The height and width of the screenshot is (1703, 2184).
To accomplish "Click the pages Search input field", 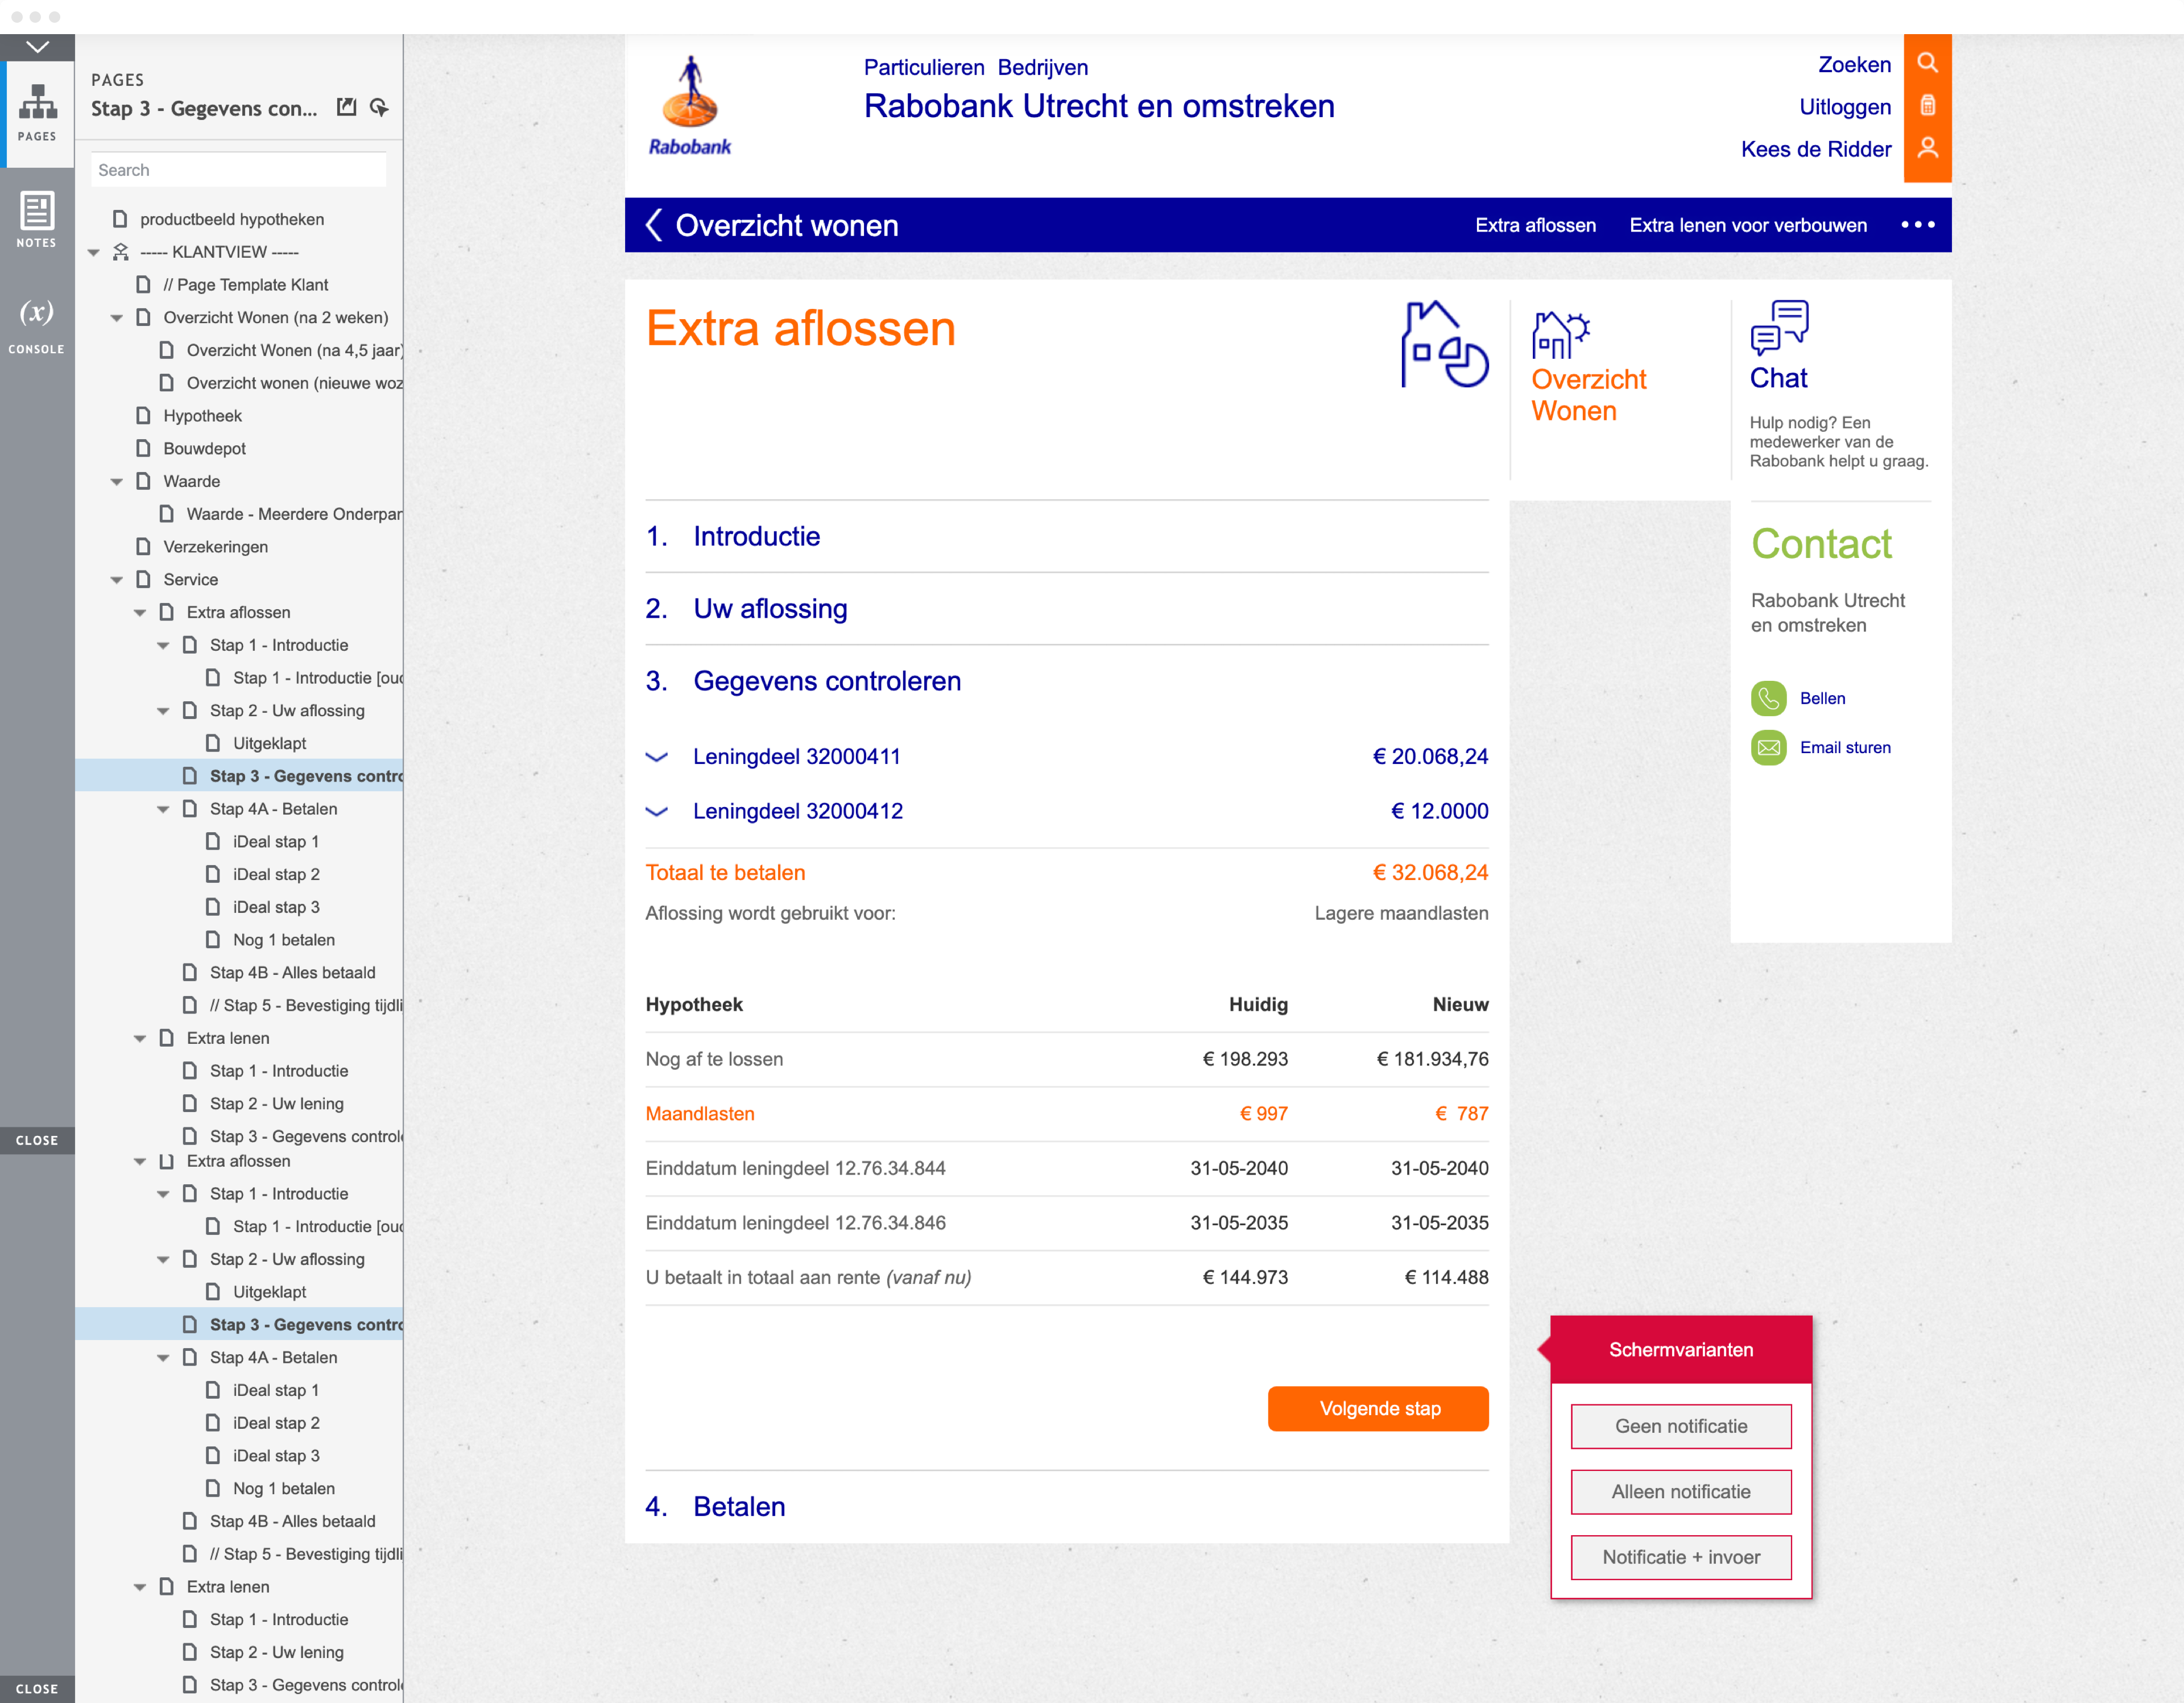I will tap(238, 170).
